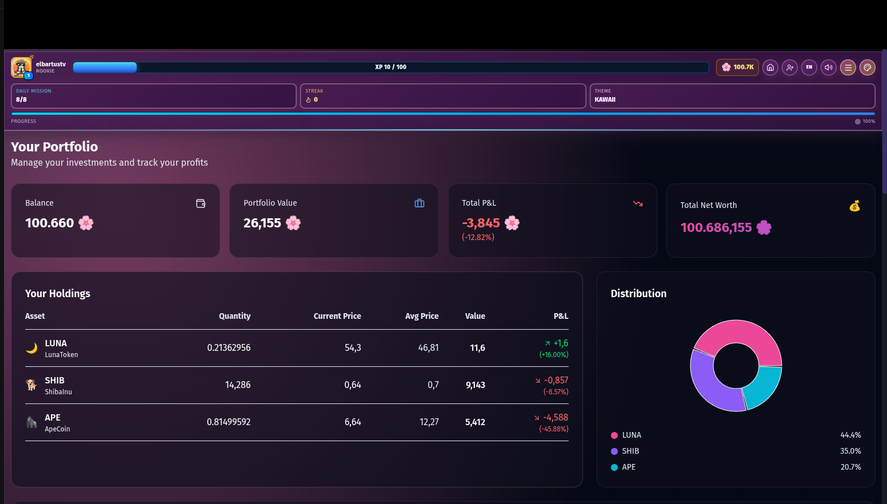Screen dimensions: 887x504
Task: Click the money bag icon in Net Worth
Action: pyautogui.click(x=854, y=206)
